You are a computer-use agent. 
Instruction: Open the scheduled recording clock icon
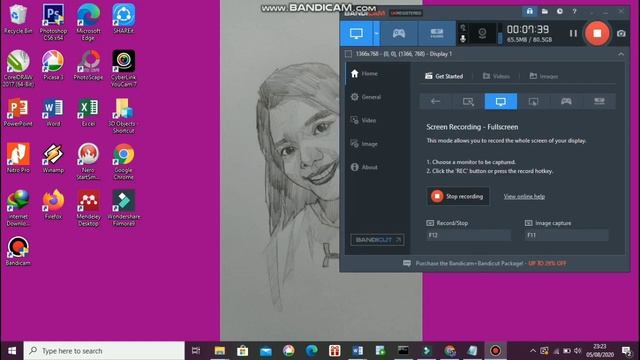coord(560,11)
